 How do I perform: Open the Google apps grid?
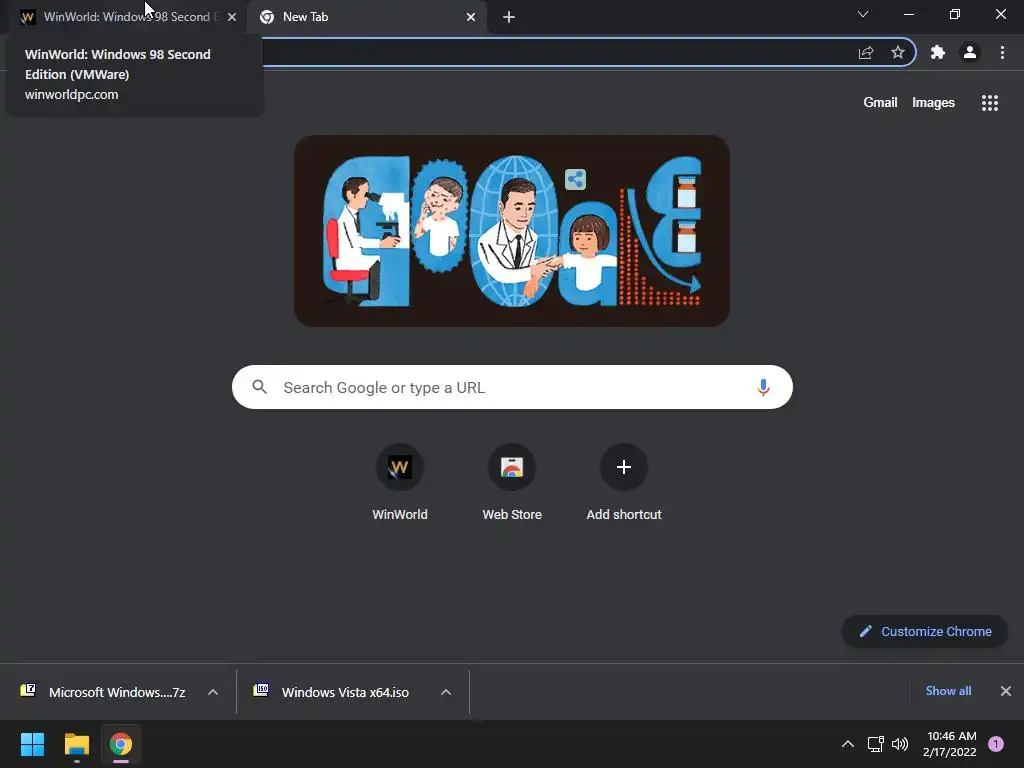990,103
